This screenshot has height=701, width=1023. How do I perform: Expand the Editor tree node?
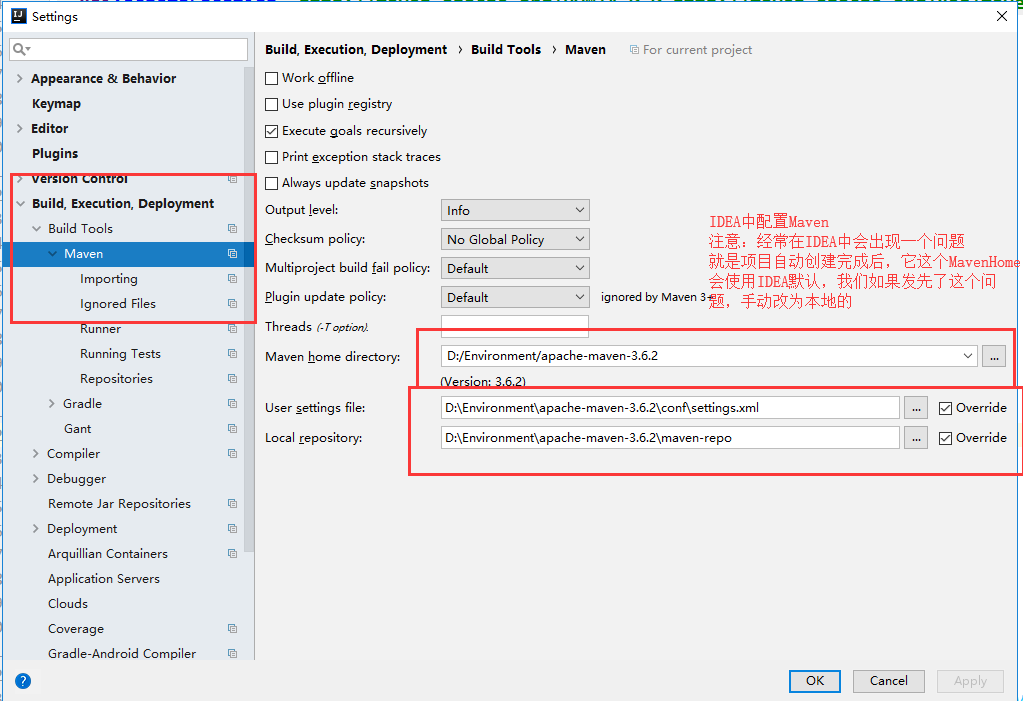pyautogui.click(x=20, y=129)
